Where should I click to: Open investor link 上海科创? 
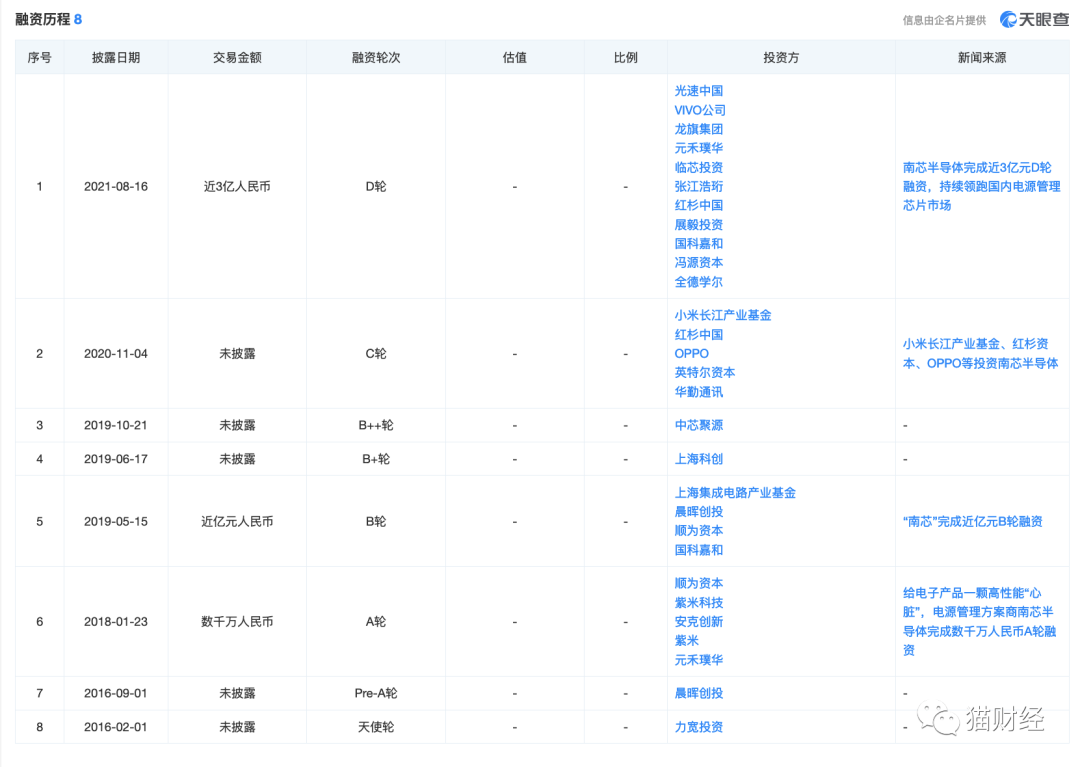pos(698,459)
